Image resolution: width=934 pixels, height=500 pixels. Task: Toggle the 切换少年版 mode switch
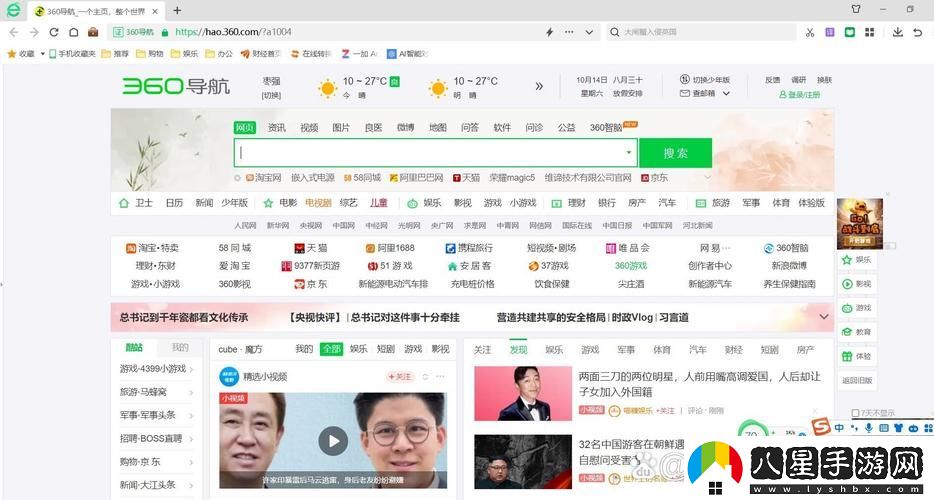(704, 80)
